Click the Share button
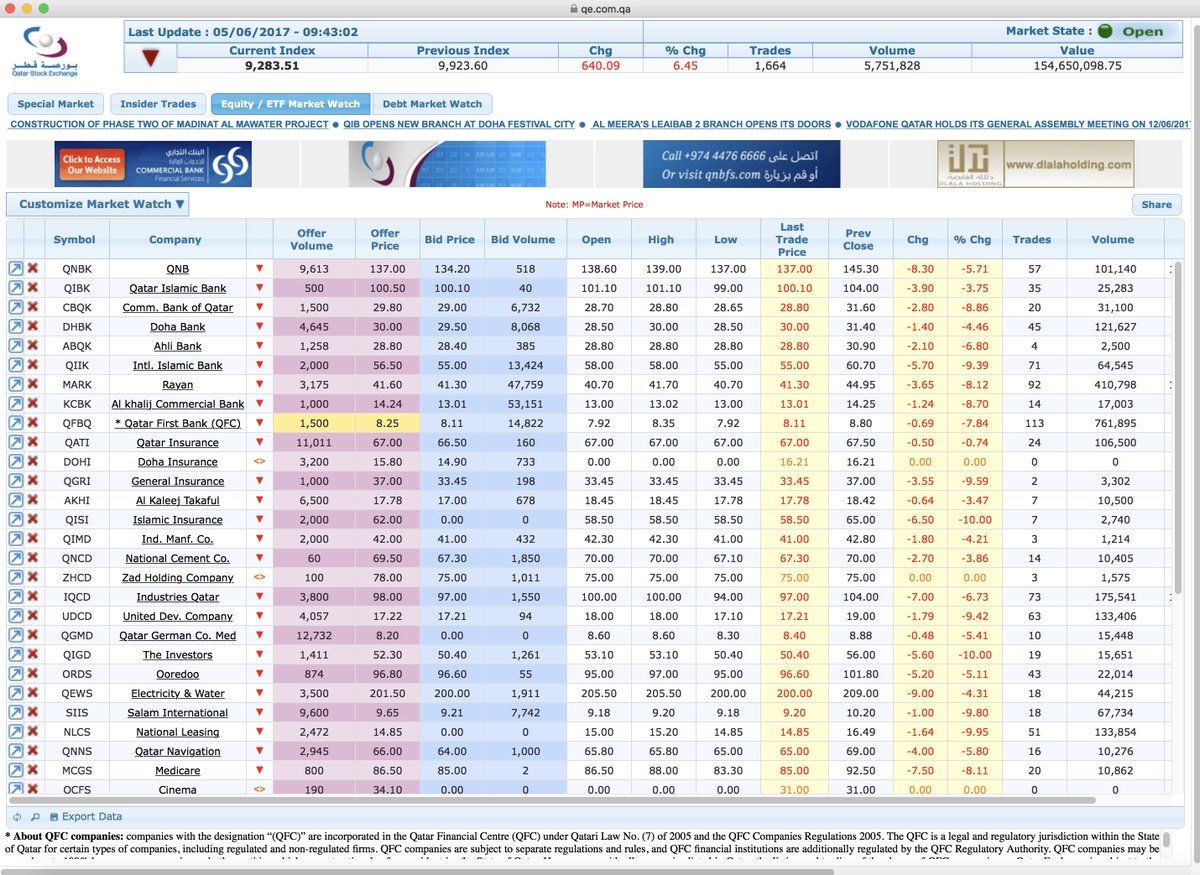The image size is (1200, 875). tap(1156, 204)
